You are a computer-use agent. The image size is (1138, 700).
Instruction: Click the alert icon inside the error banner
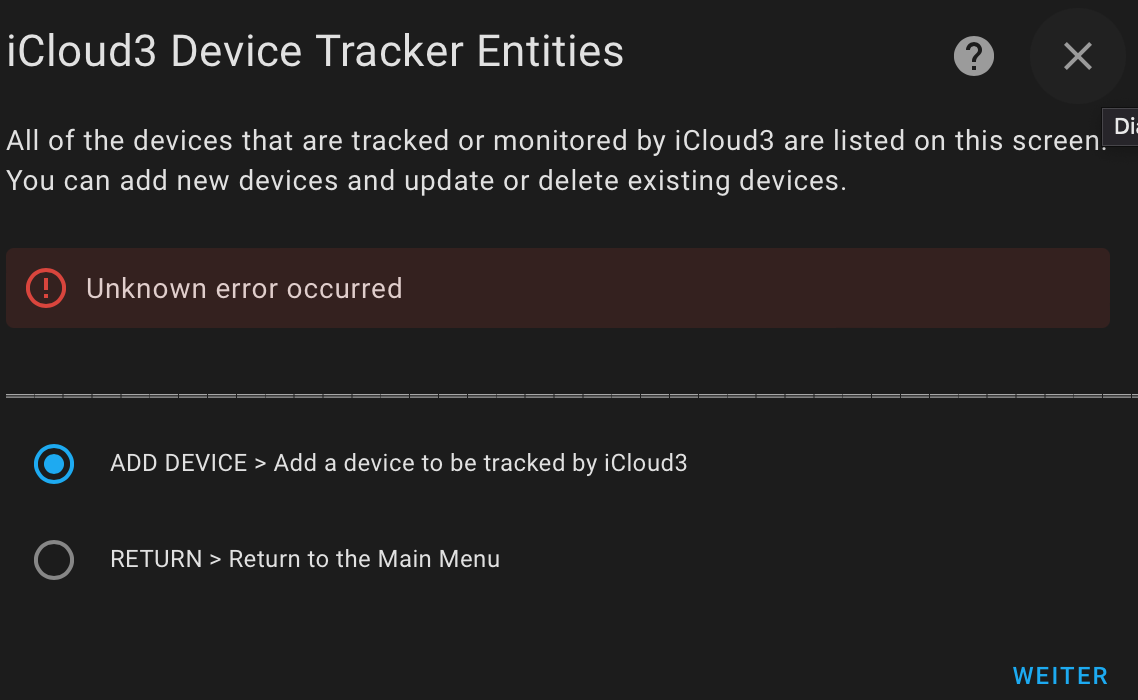[45, 288]
